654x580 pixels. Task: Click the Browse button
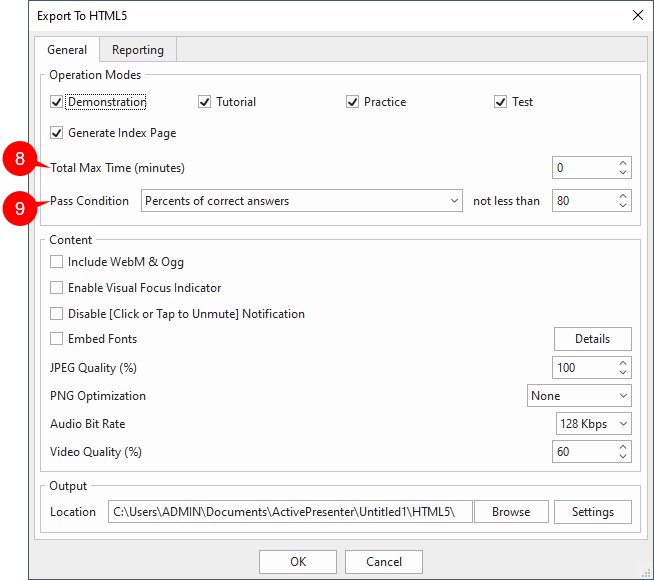511,512
